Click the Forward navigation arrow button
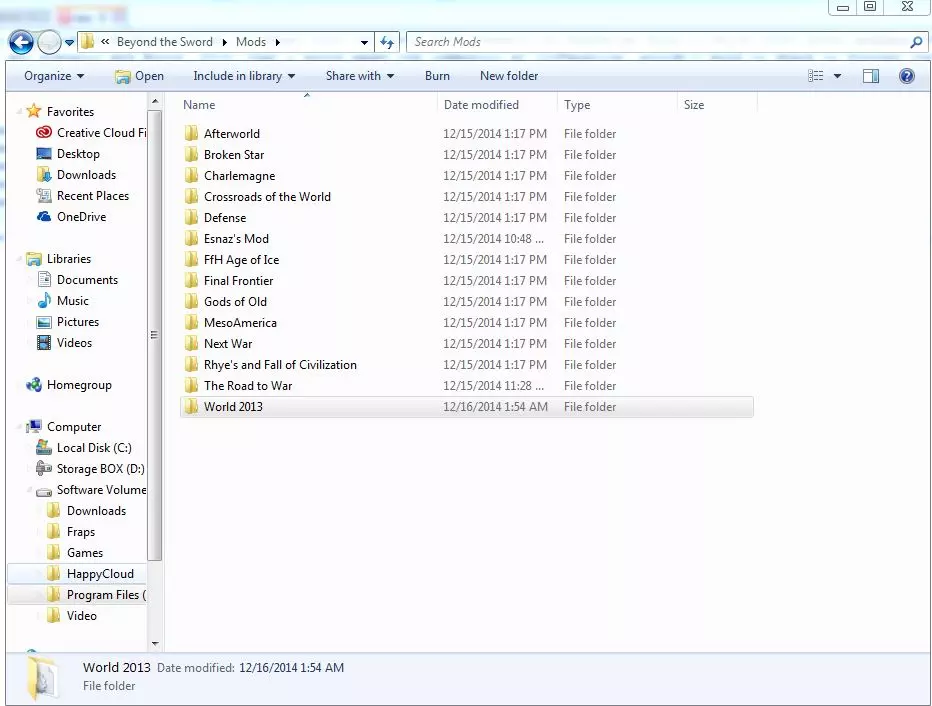This screenshot has width=932, height=706. pyautogui.click(x=49, y=42)
